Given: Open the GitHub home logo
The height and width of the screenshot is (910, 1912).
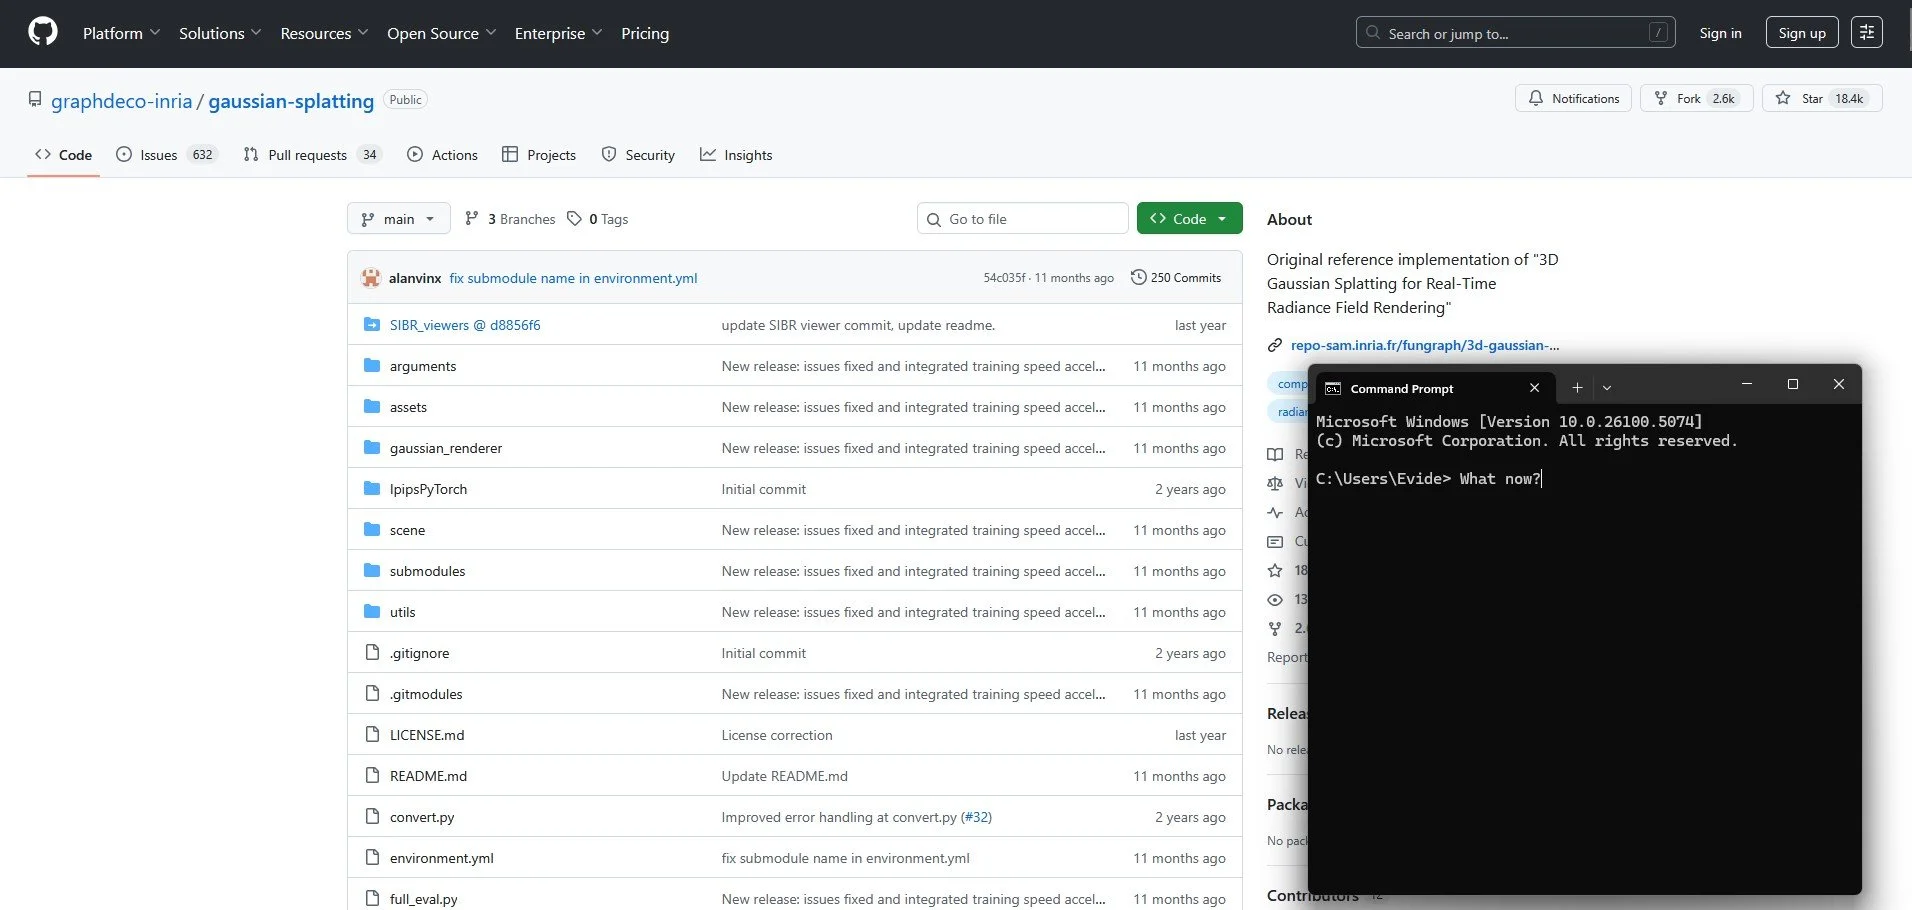Looking at the screenshot, I should tap(43, 32).
